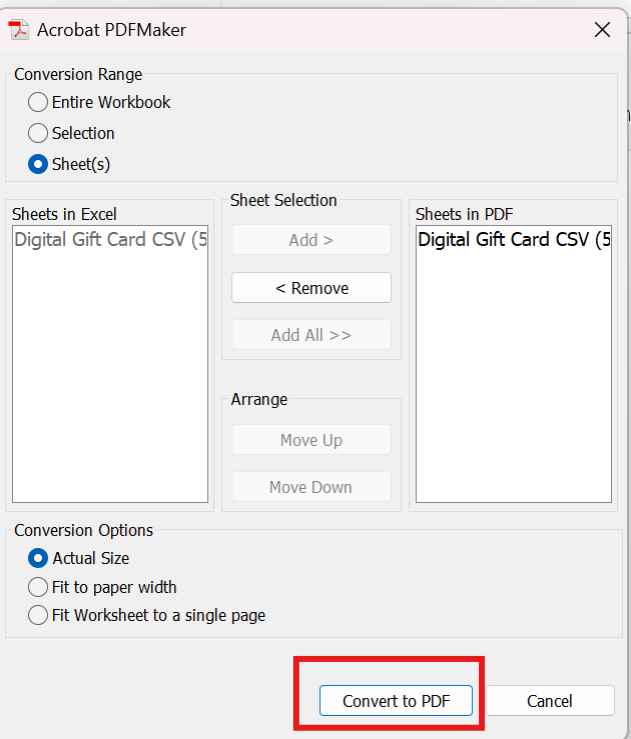This screenshot has width=631, height=739.
Task: Click the Convert to PDF button
Action: click(x=395, y=701)
